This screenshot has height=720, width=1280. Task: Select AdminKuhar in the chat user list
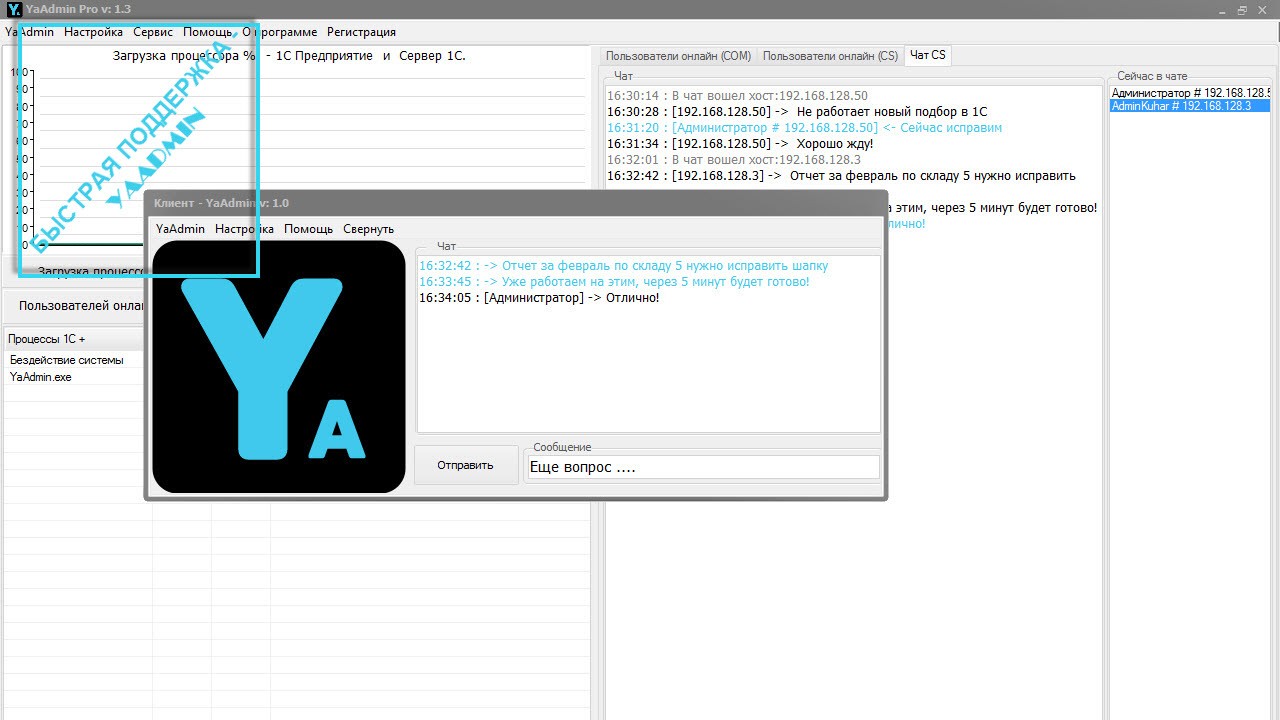1180,106
